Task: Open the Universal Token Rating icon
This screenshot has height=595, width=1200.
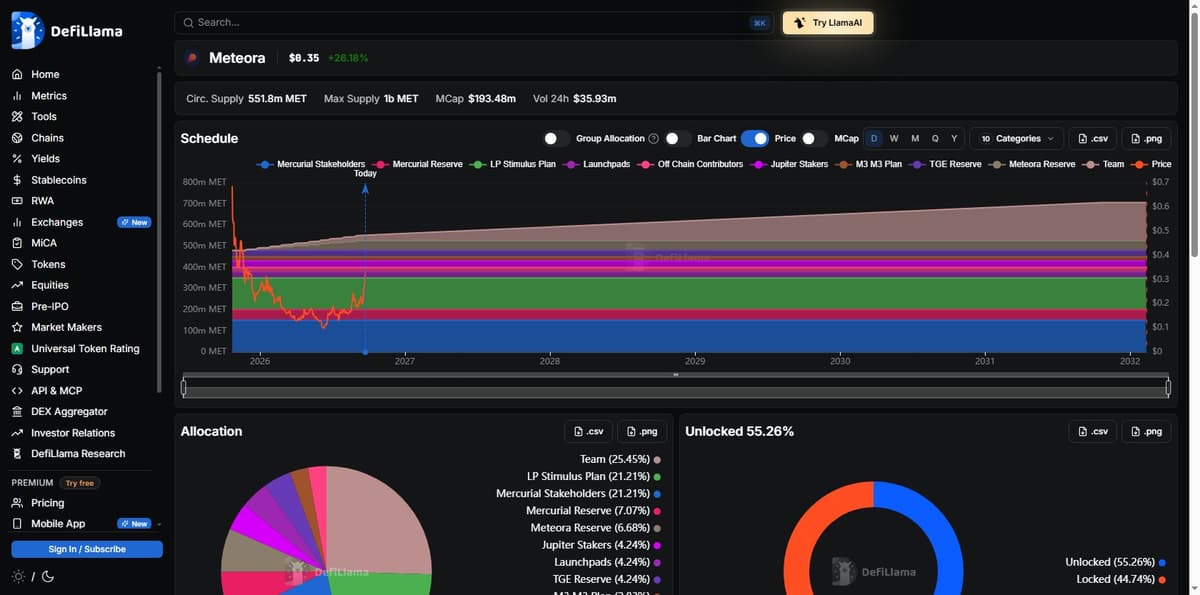Action: click(x=17, y=349)
